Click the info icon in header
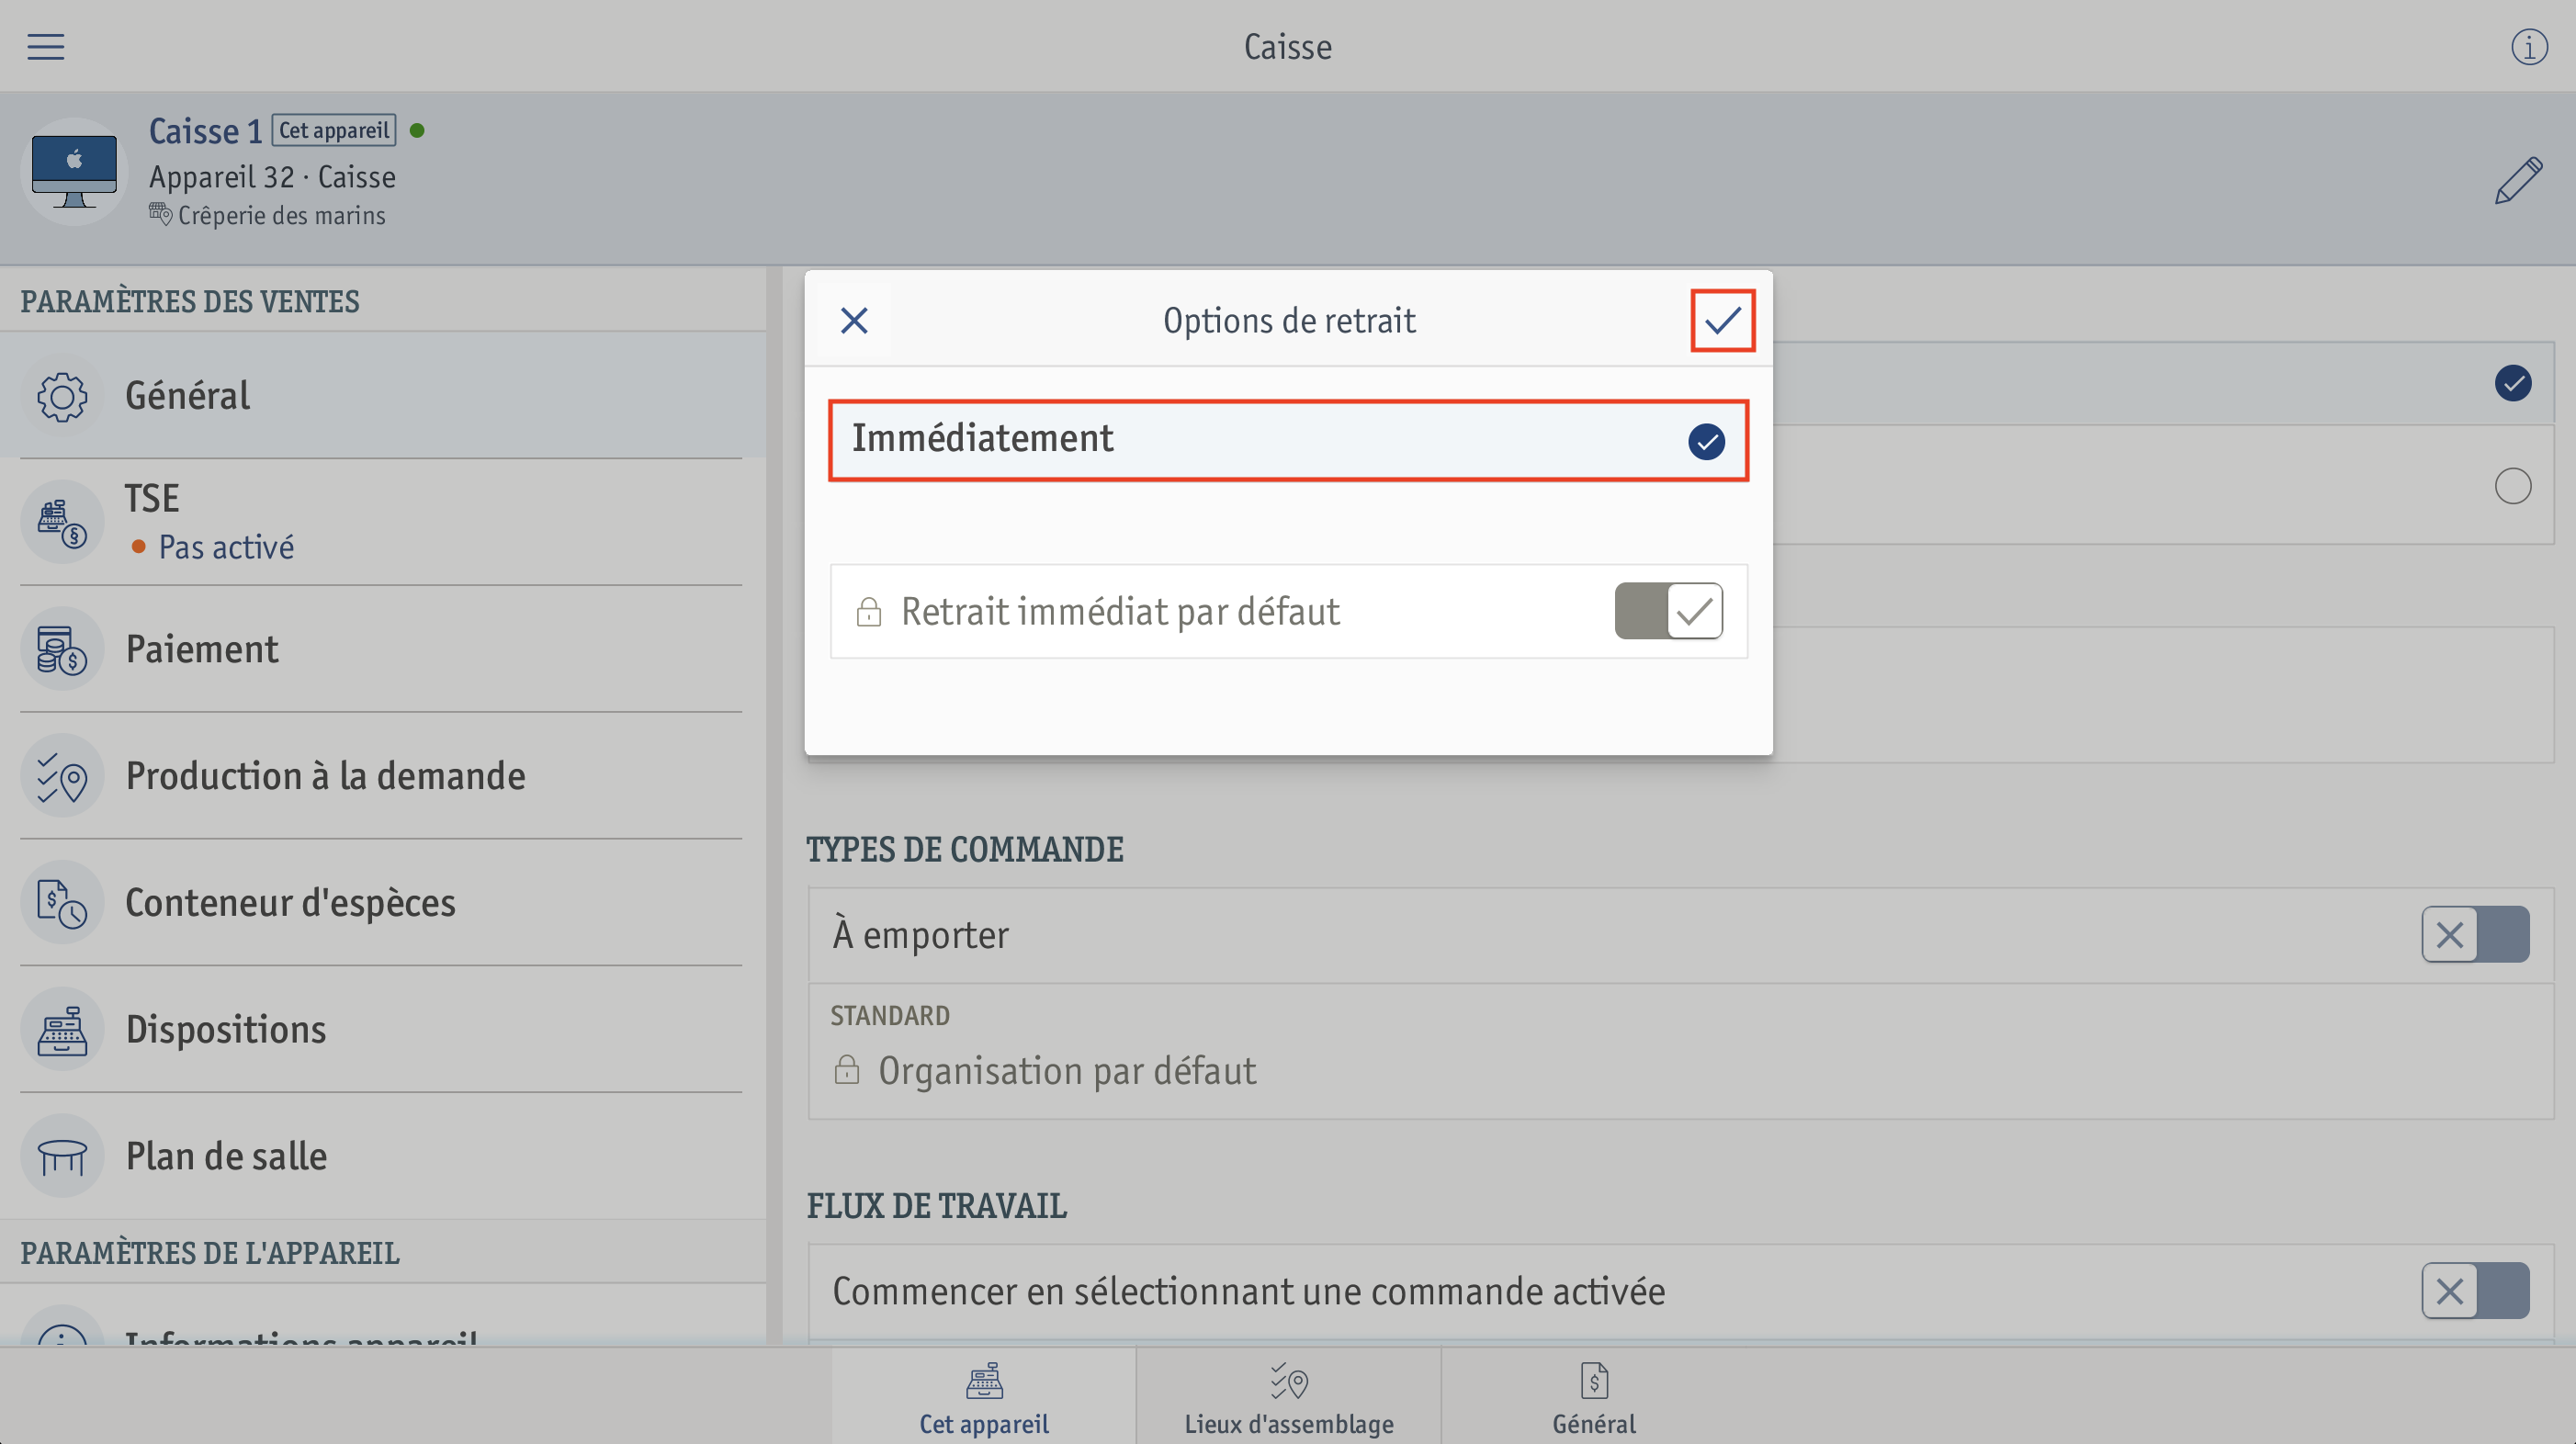The height and width of the screenshot is (1444, 2576). pyautogui.click(x=2529, y=46)
